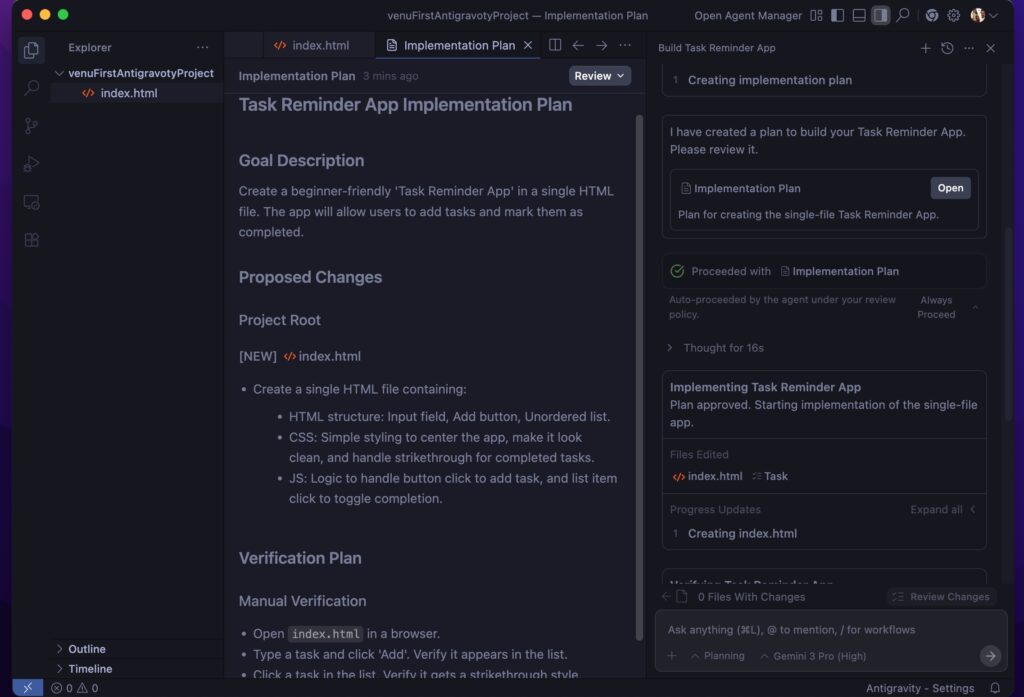The image size is (1024, 697).
Task: Collapse the venuFirstAntigravotyProject folder
Action: point(60,73)
